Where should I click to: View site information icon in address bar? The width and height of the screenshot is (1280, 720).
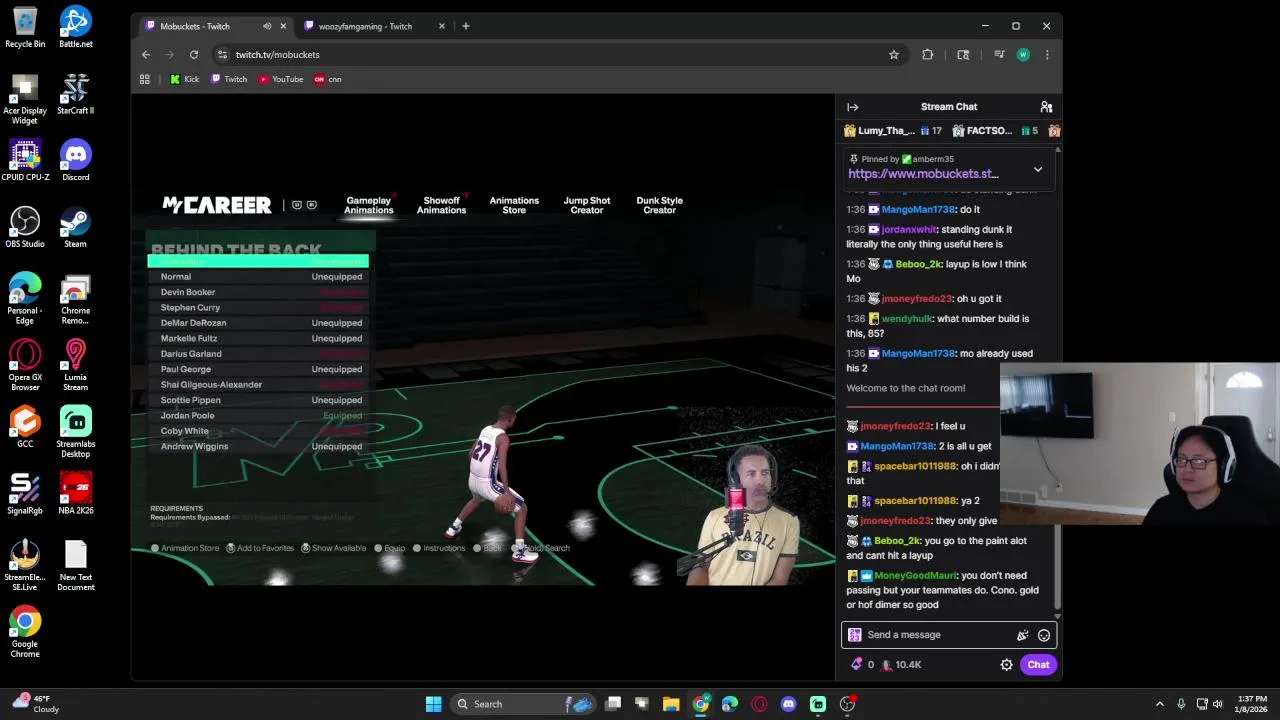pyautogui.click(x=223, y=55)
